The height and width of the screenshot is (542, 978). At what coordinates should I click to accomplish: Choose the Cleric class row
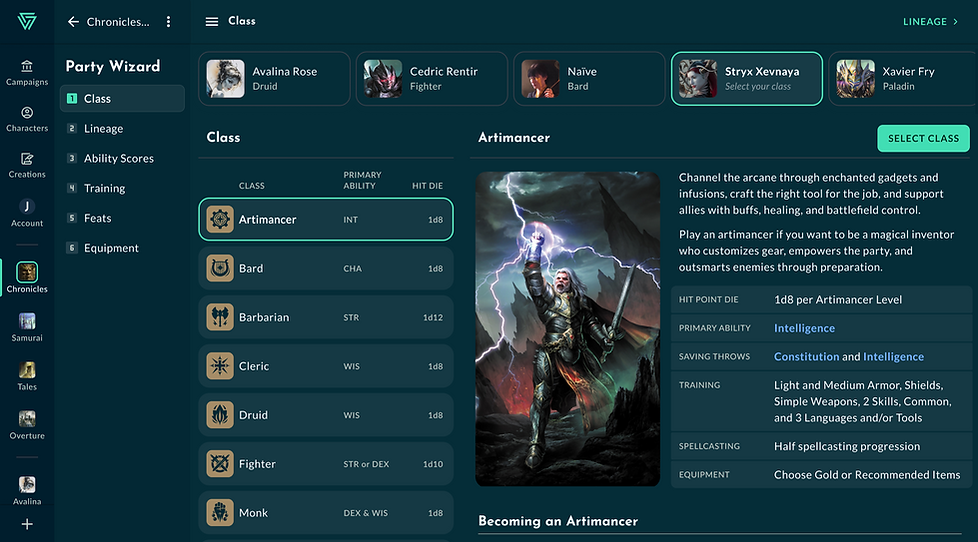pos(326,365)
